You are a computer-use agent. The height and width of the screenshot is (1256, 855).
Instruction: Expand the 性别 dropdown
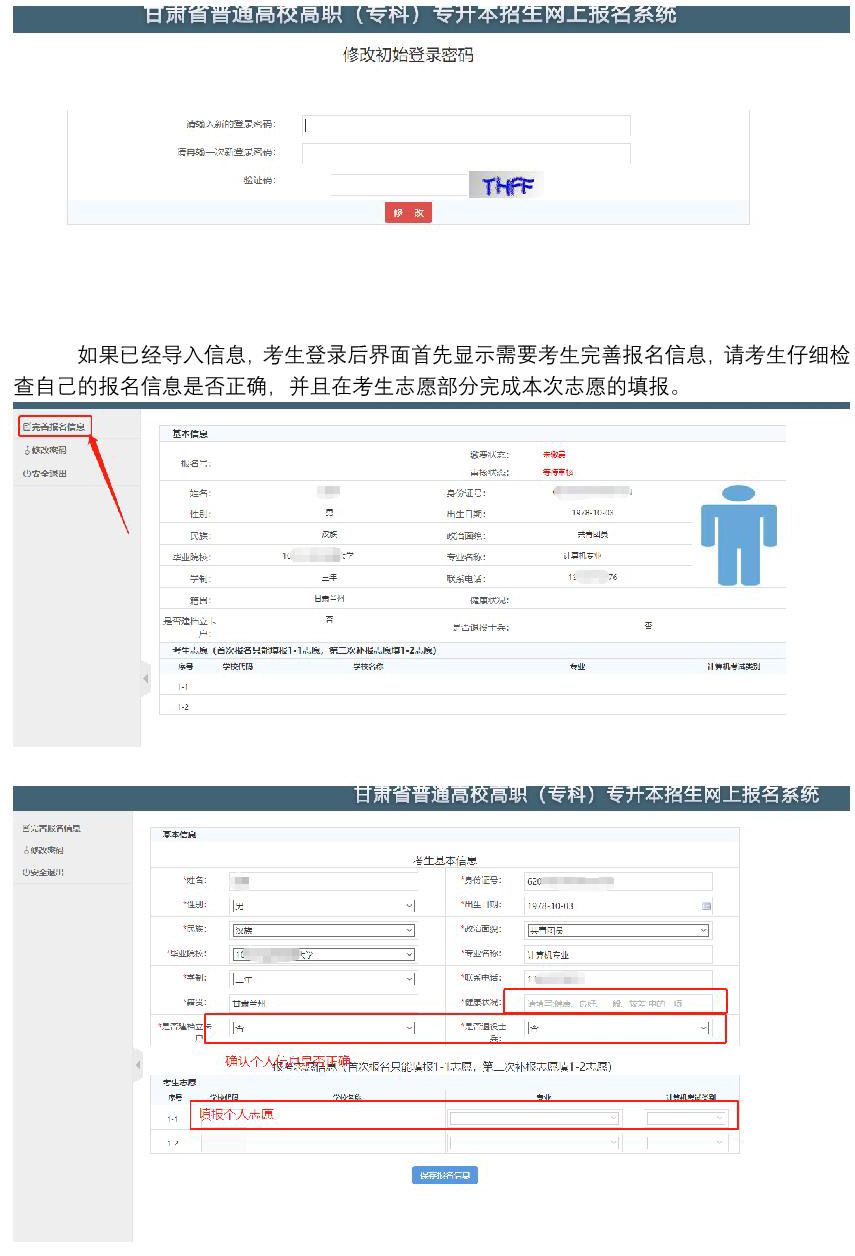(x=322, y=906)
